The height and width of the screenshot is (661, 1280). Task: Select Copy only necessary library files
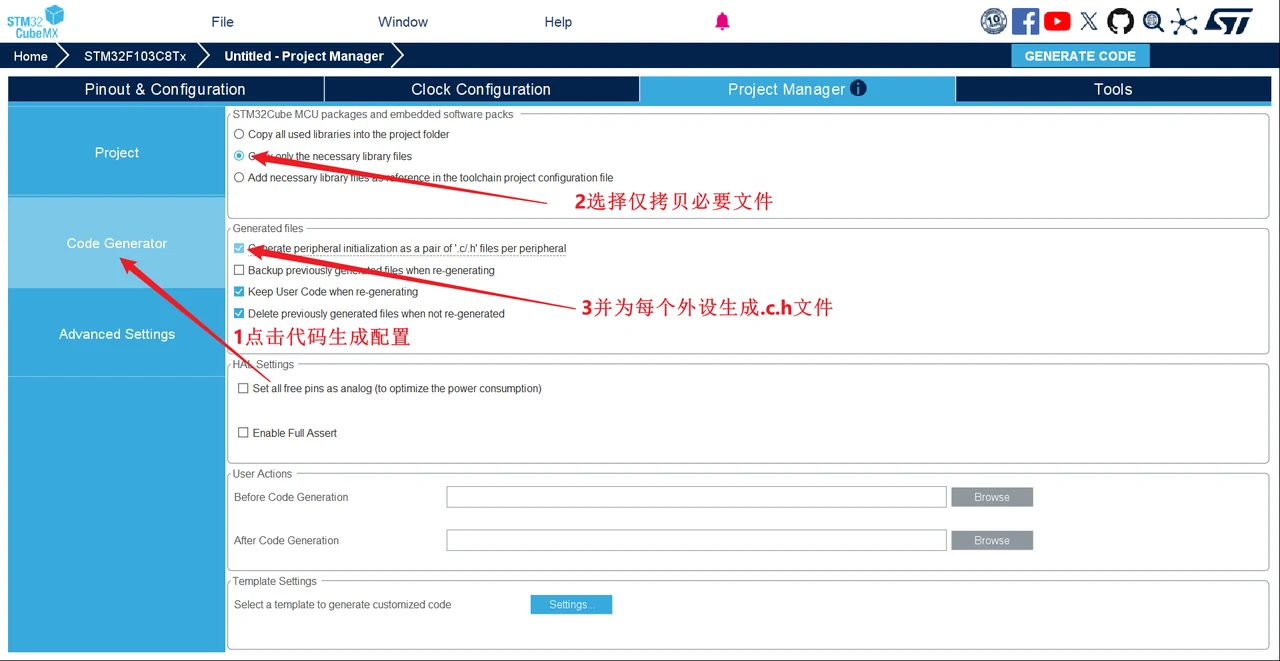coord(239,156)
